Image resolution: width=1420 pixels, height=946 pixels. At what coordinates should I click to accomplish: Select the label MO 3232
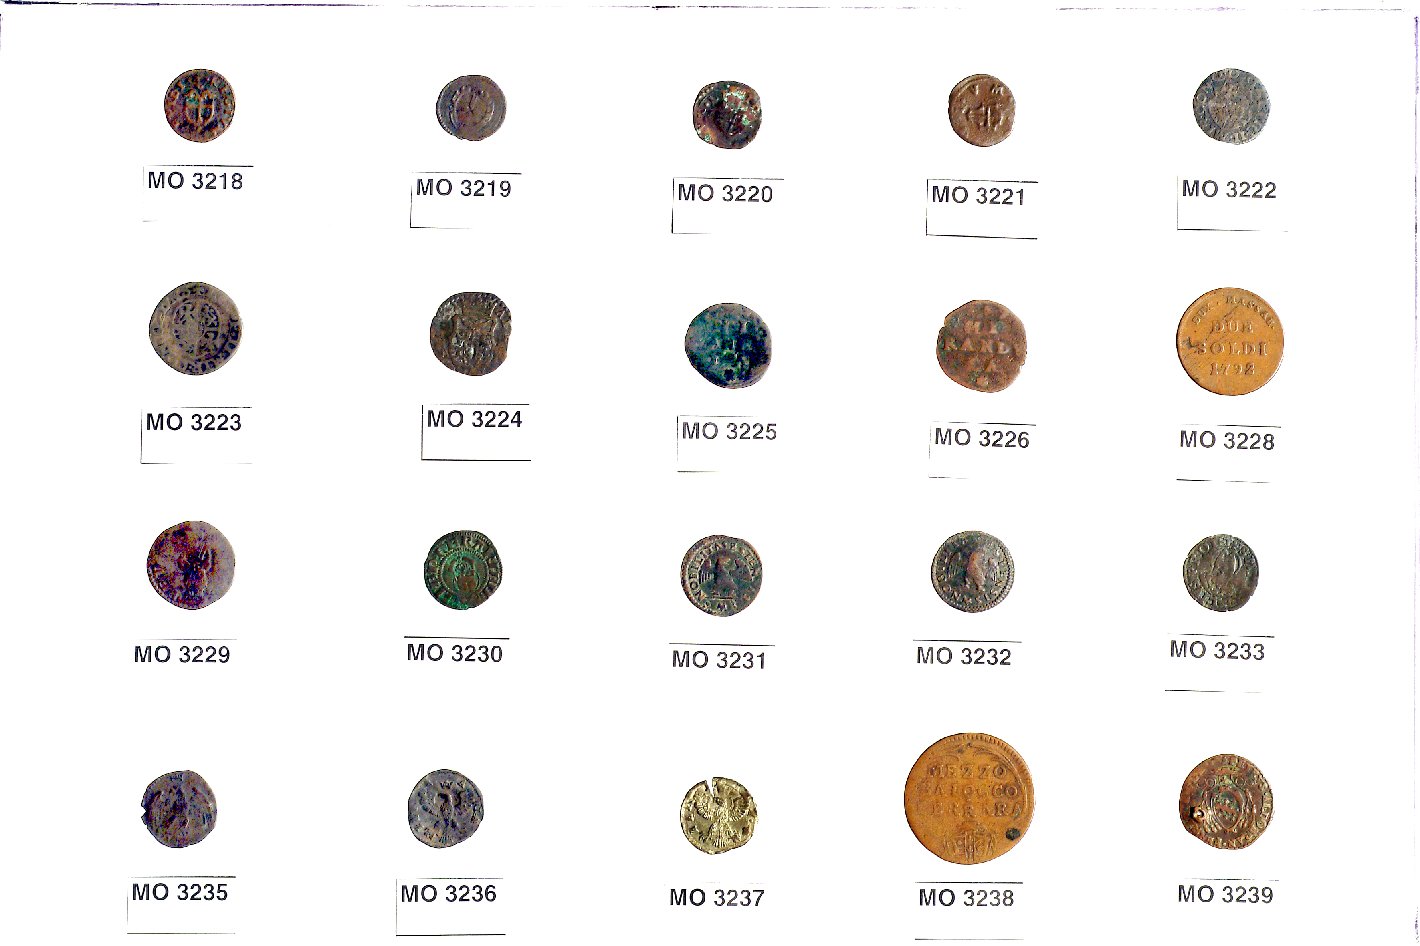point(964,656)
